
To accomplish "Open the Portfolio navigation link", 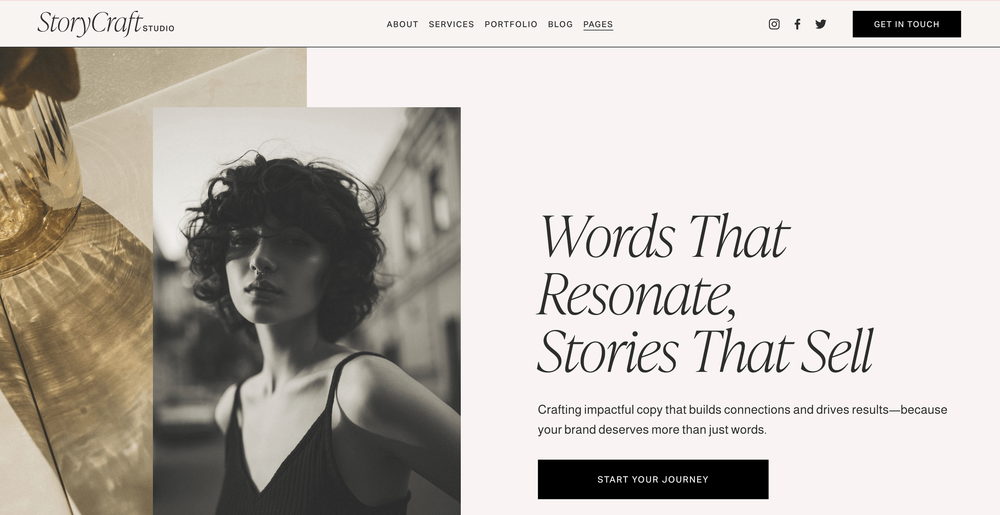I will (511, 24).
